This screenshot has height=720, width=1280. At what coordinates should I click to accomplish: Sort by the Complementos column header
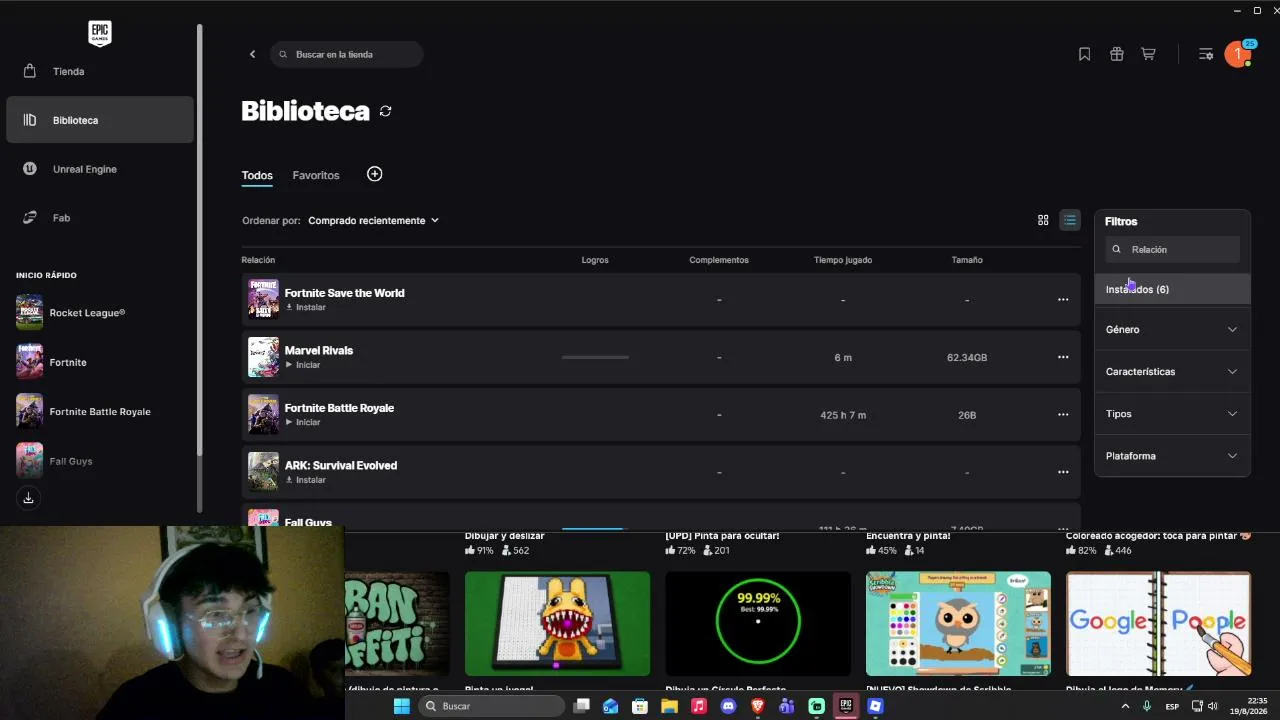coord(719,260)
